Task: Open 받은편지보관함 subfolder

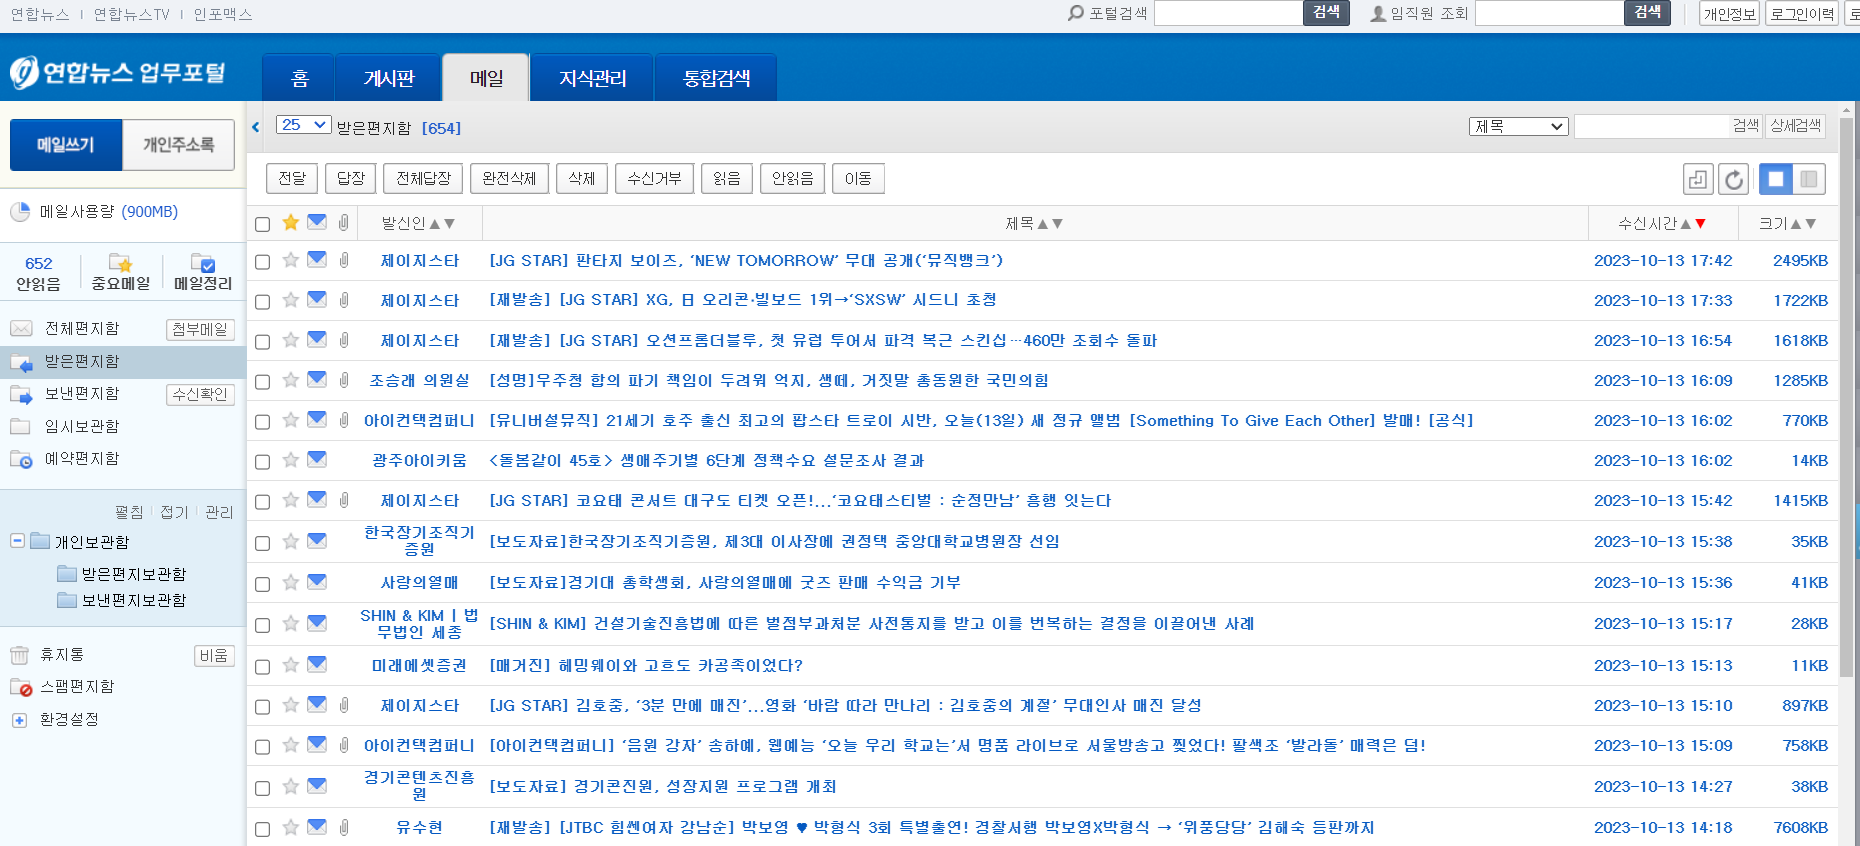Action: click(133, 574)
